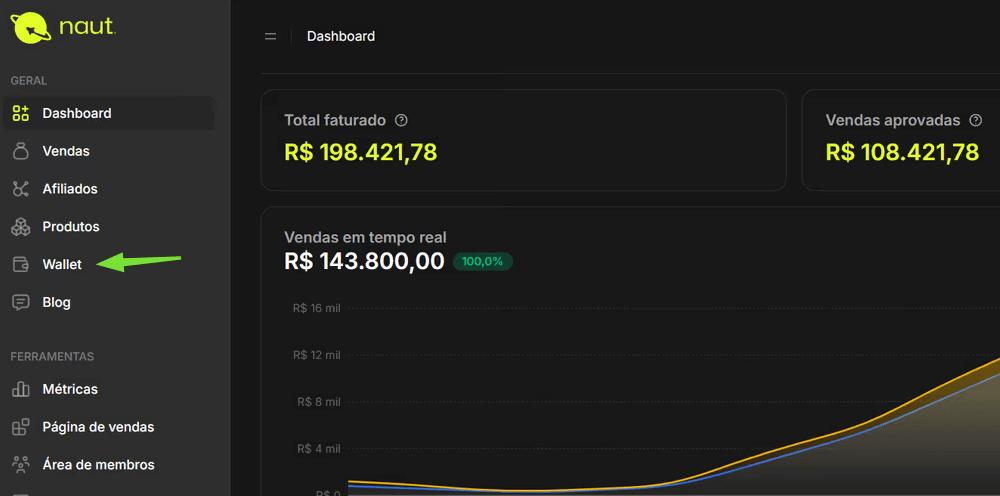
Task: Click the Afiliados network icon
Action: tap(20, 189)
